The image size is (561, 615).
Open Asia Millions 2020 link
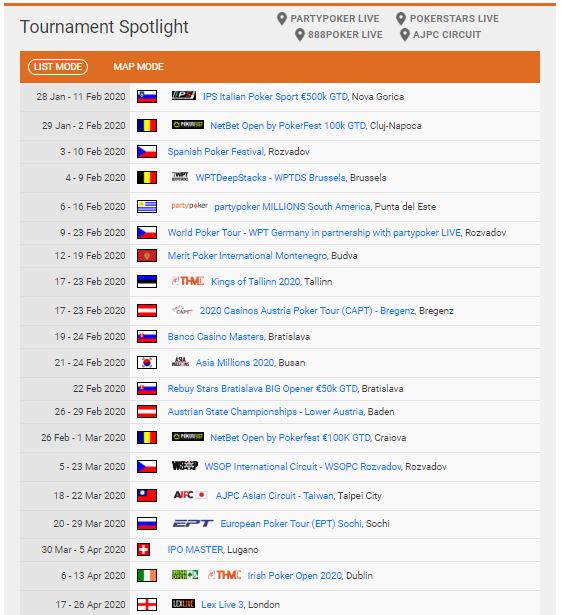(235, 362)
